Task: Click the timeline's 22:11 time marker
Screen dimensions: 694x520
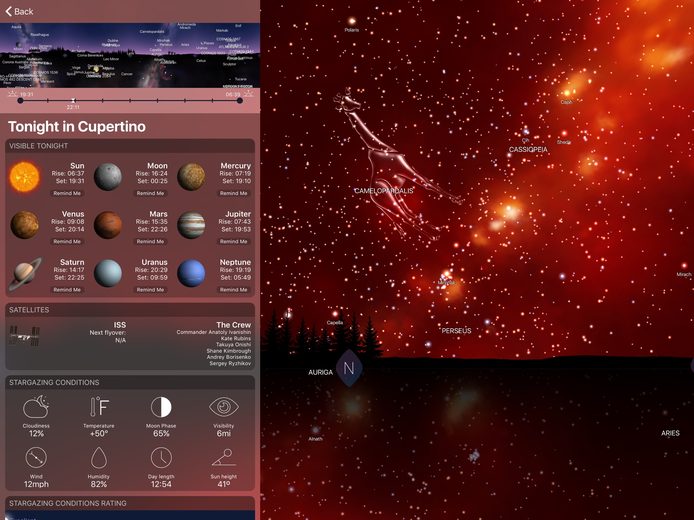Action: [x=73, y=101]
